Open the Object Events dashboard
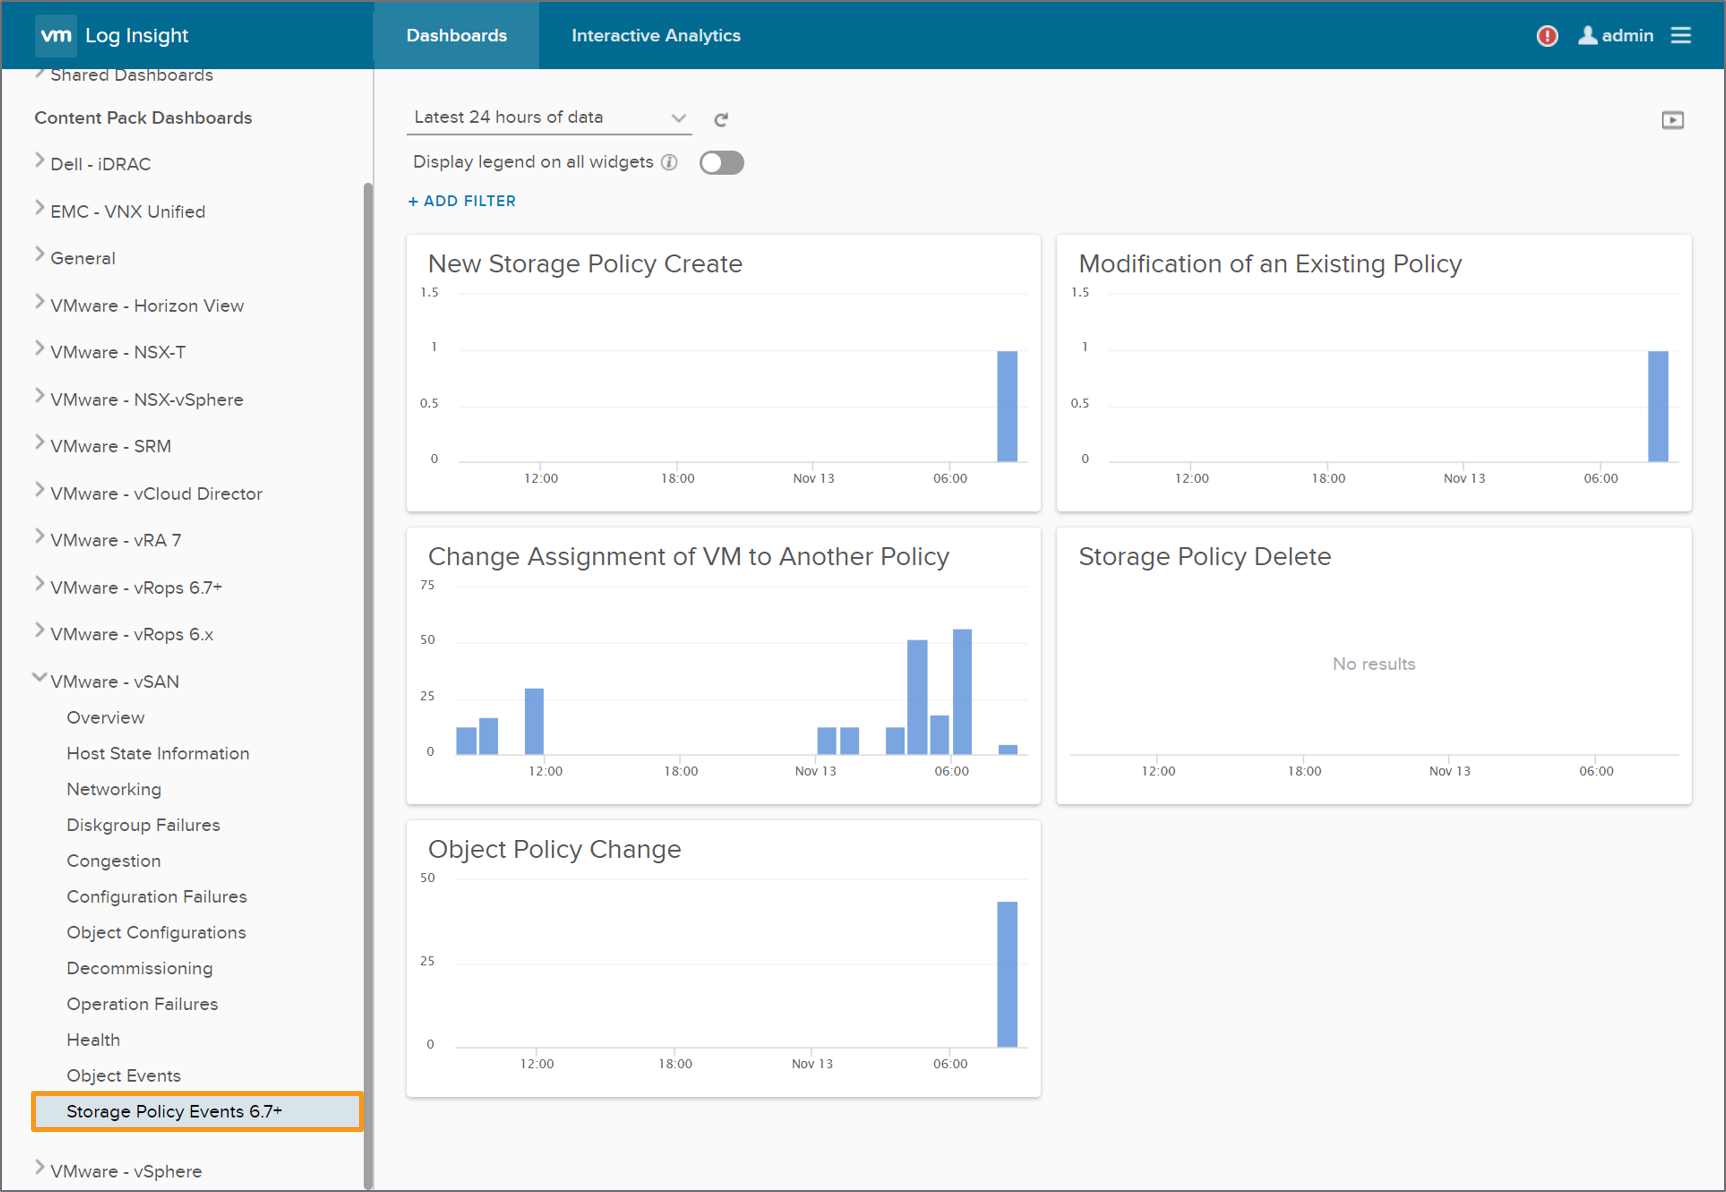Screen dimensions: 1726x1192 point(123,1076)
